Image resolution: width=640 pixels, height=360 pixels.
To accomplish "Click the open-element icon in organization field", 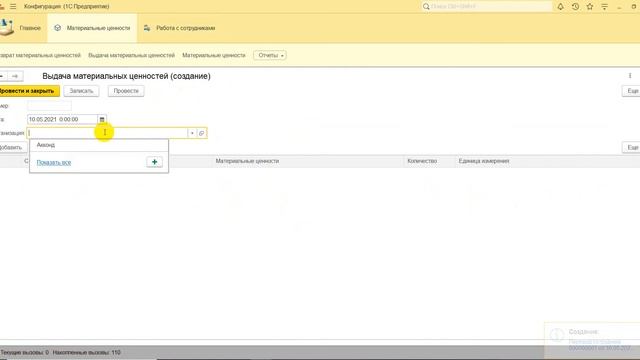I will coord(202,133).
